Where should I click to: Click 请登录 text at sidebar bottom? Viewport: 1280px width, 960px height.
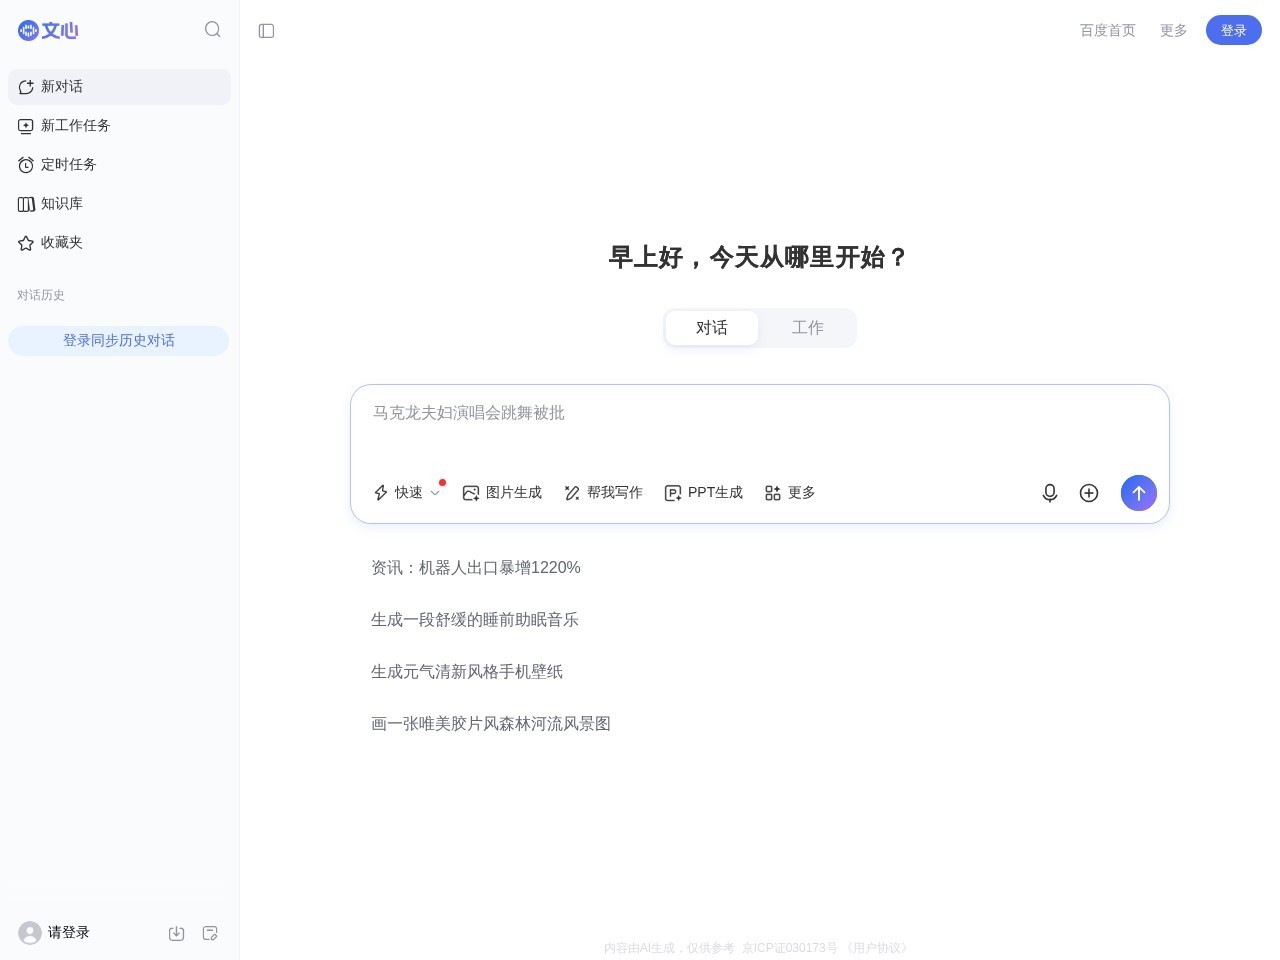pyautogui.click(x=69, y=933)
